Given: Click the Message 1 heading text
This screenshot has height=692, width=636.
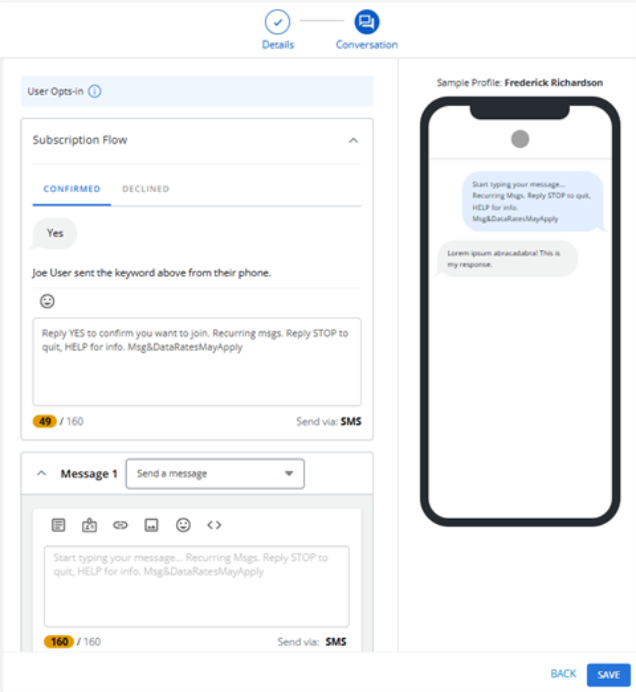Looking at the screenshot, I should click(x=89, y=474).
